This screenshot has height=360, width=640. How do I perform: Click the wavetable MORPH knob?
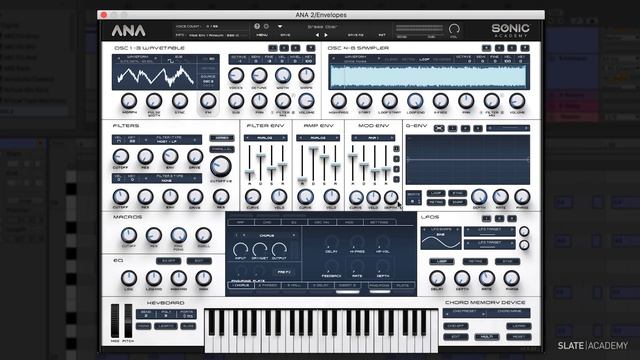(129, 100)
